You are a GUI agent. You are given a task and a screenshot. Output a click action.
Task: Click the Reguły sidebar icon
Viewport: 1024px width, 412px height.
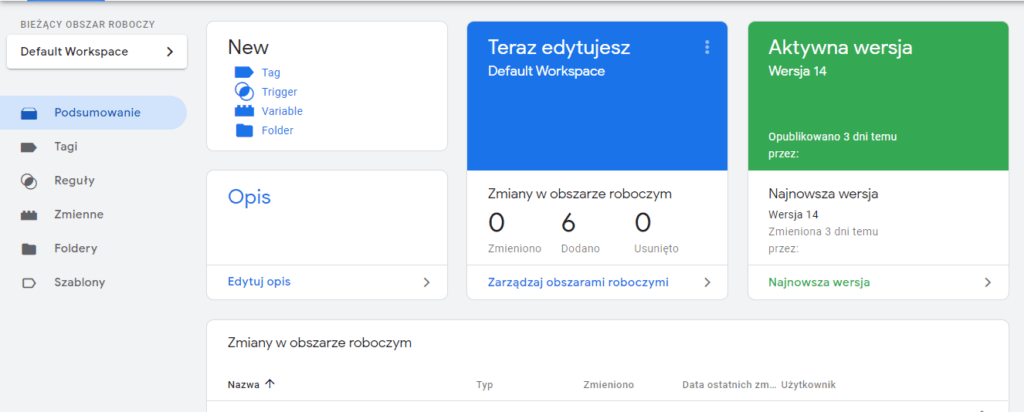tap(29, 181)
